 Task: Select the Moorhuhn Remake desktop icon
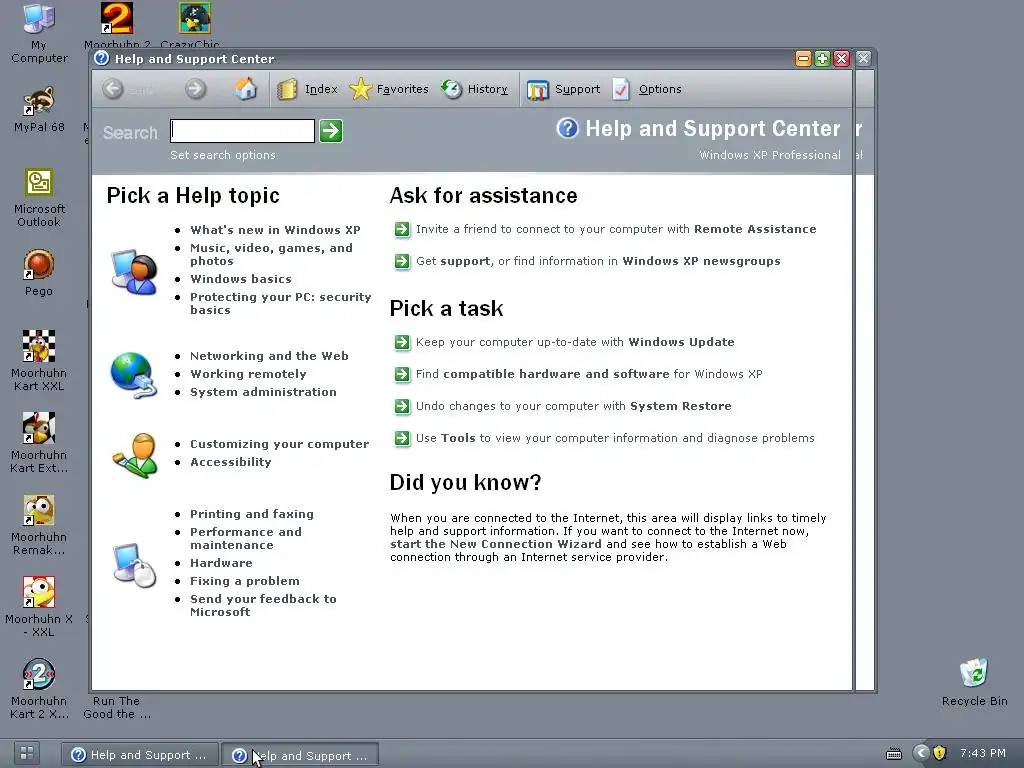click(39, 525)
